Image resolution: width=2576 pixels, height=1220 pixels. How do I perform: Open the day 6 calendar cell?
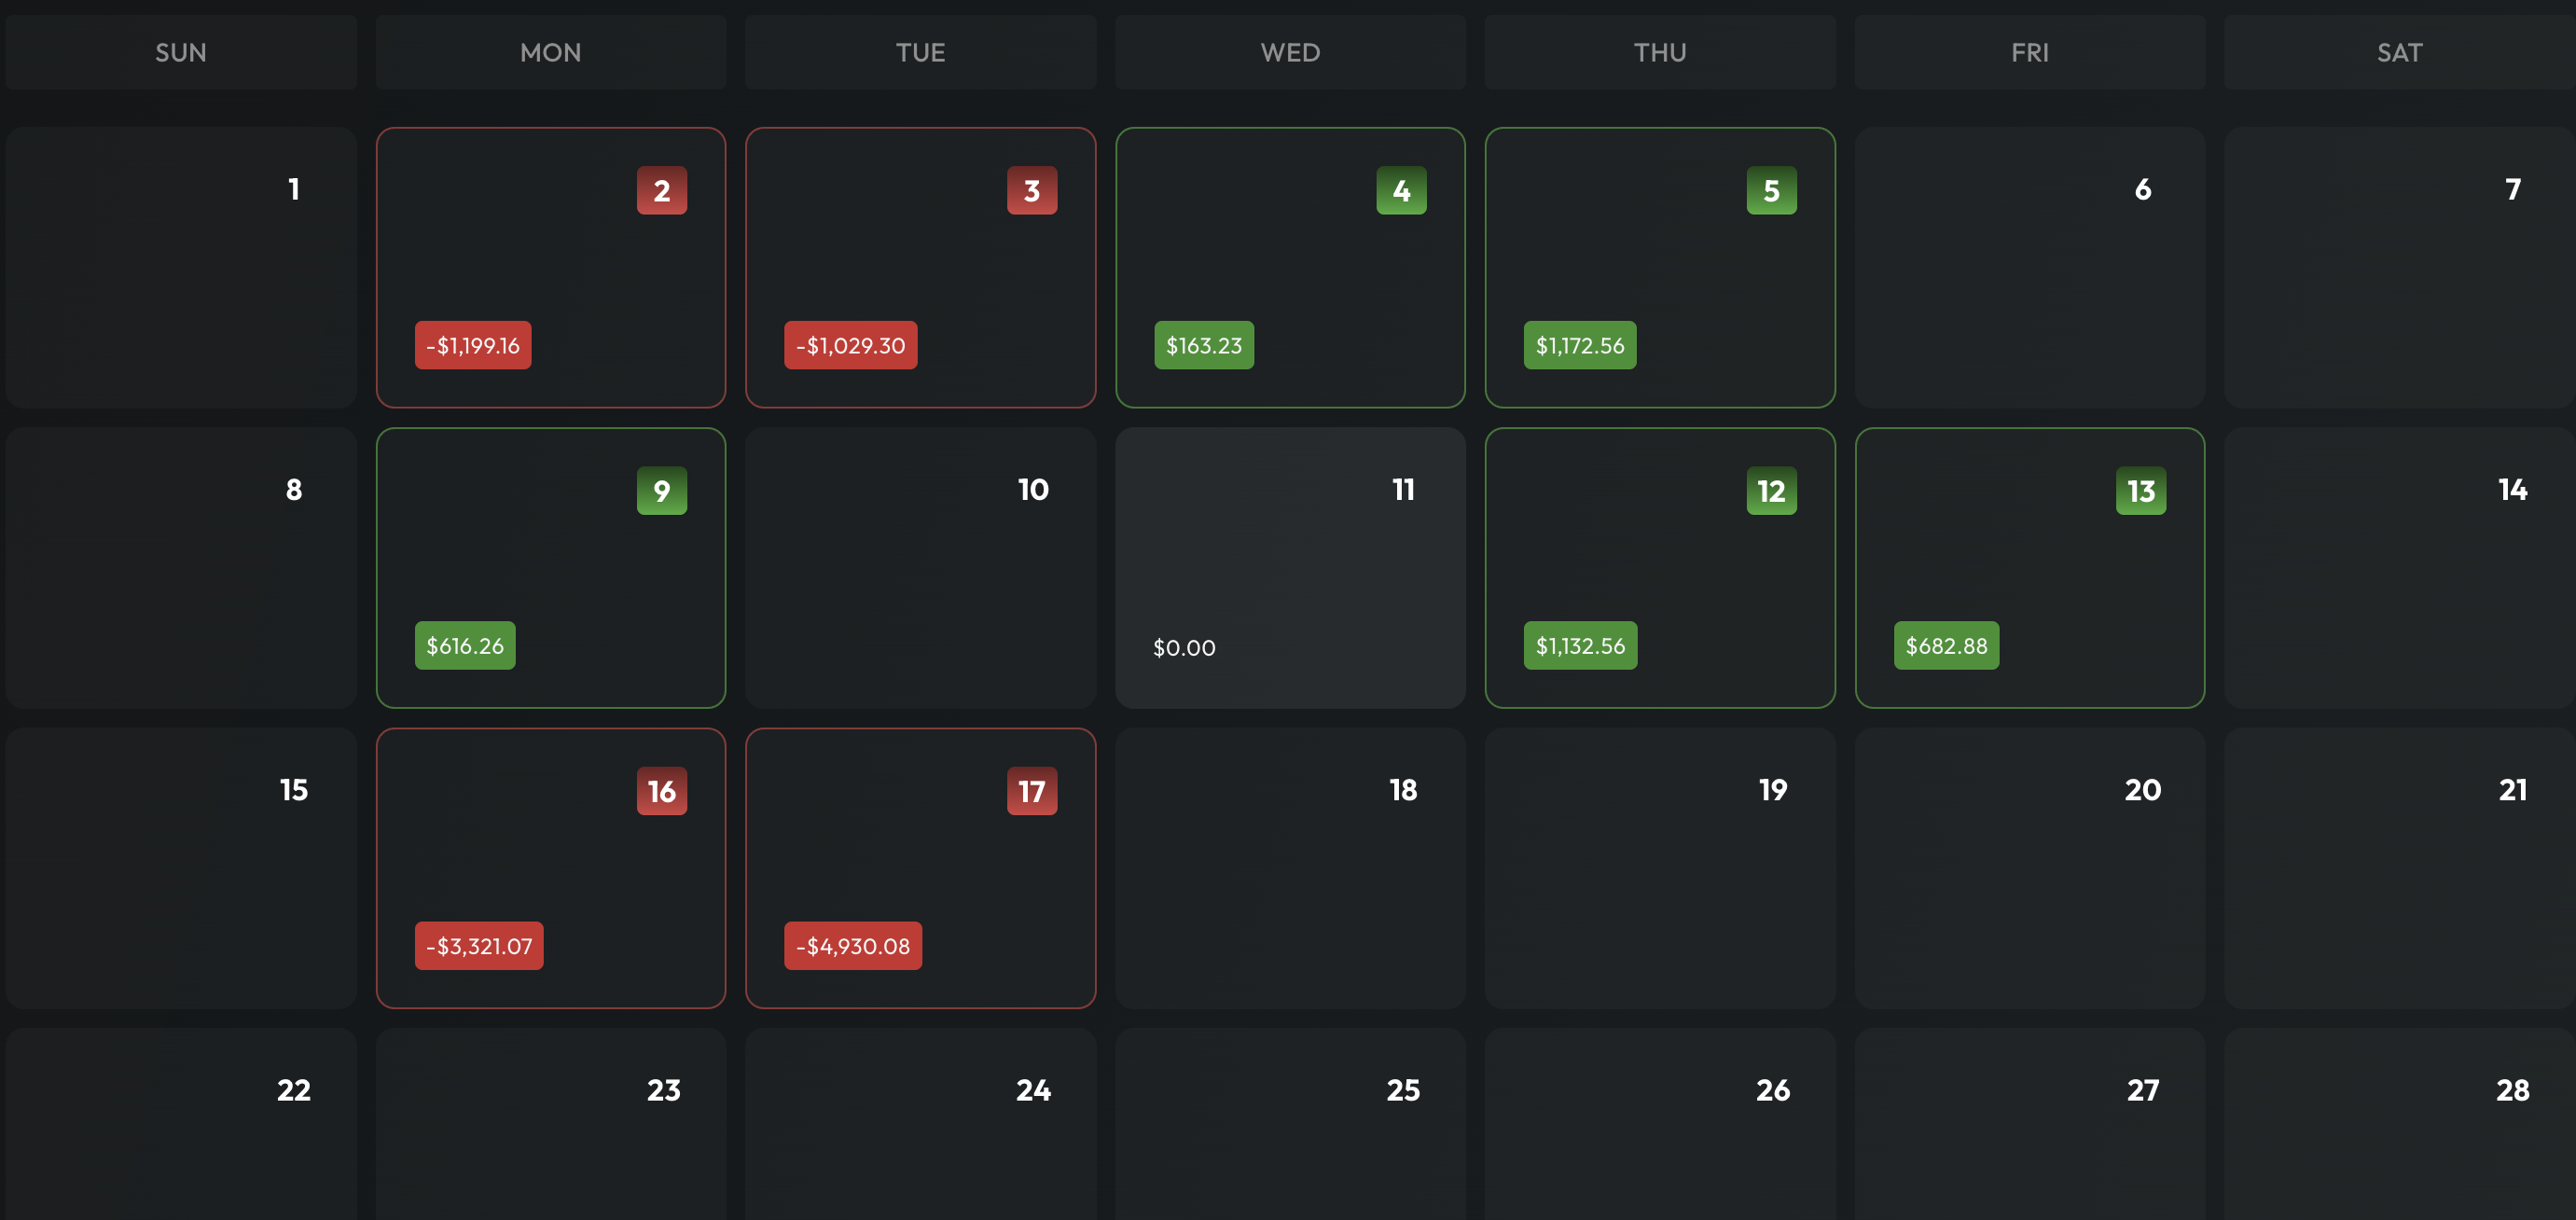coord(2029,267)
